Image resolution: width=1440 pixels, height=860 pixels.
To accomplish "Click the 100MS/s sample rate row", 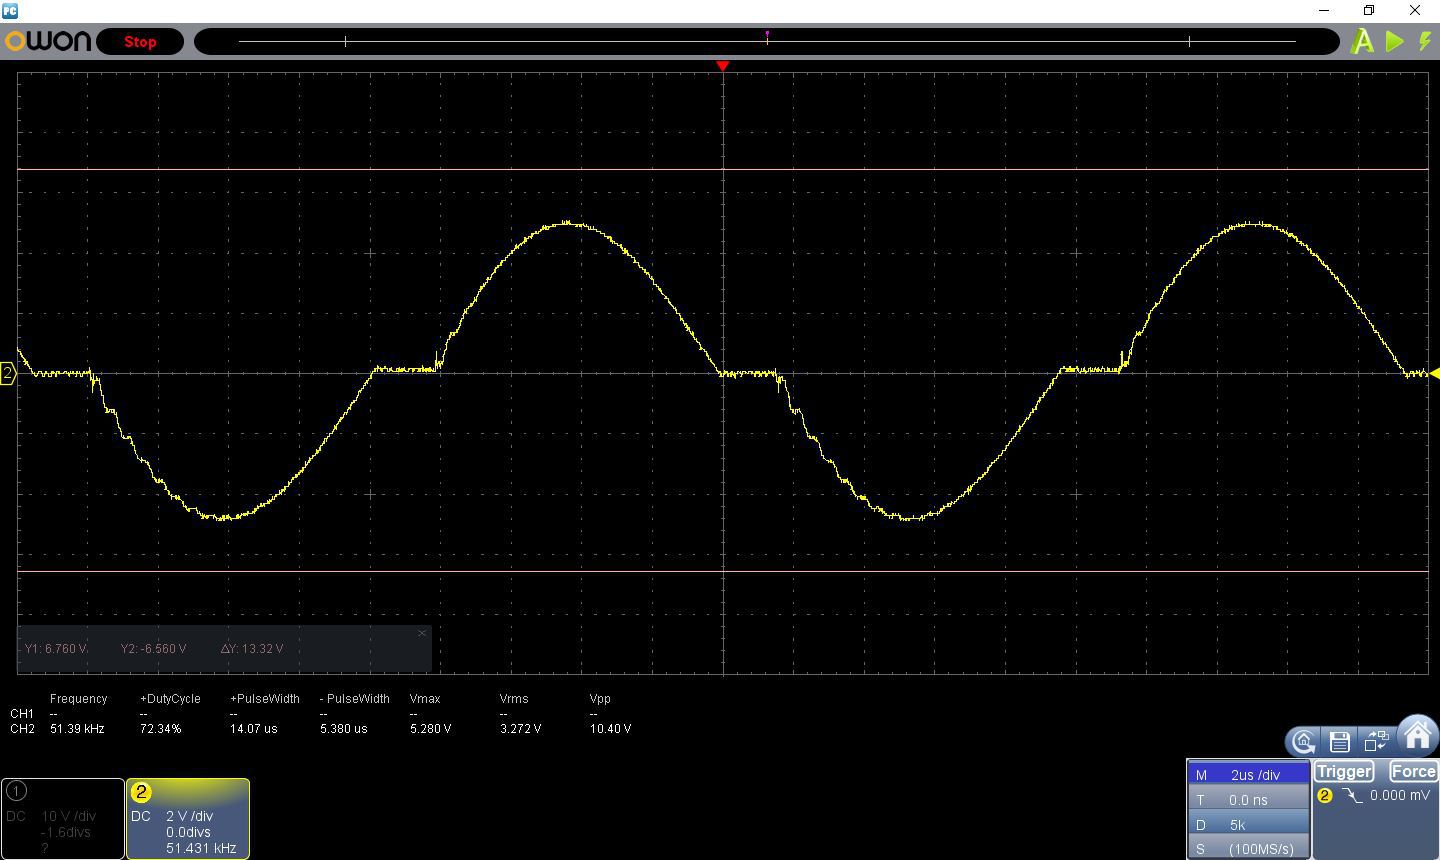I will coord(1248,849).
